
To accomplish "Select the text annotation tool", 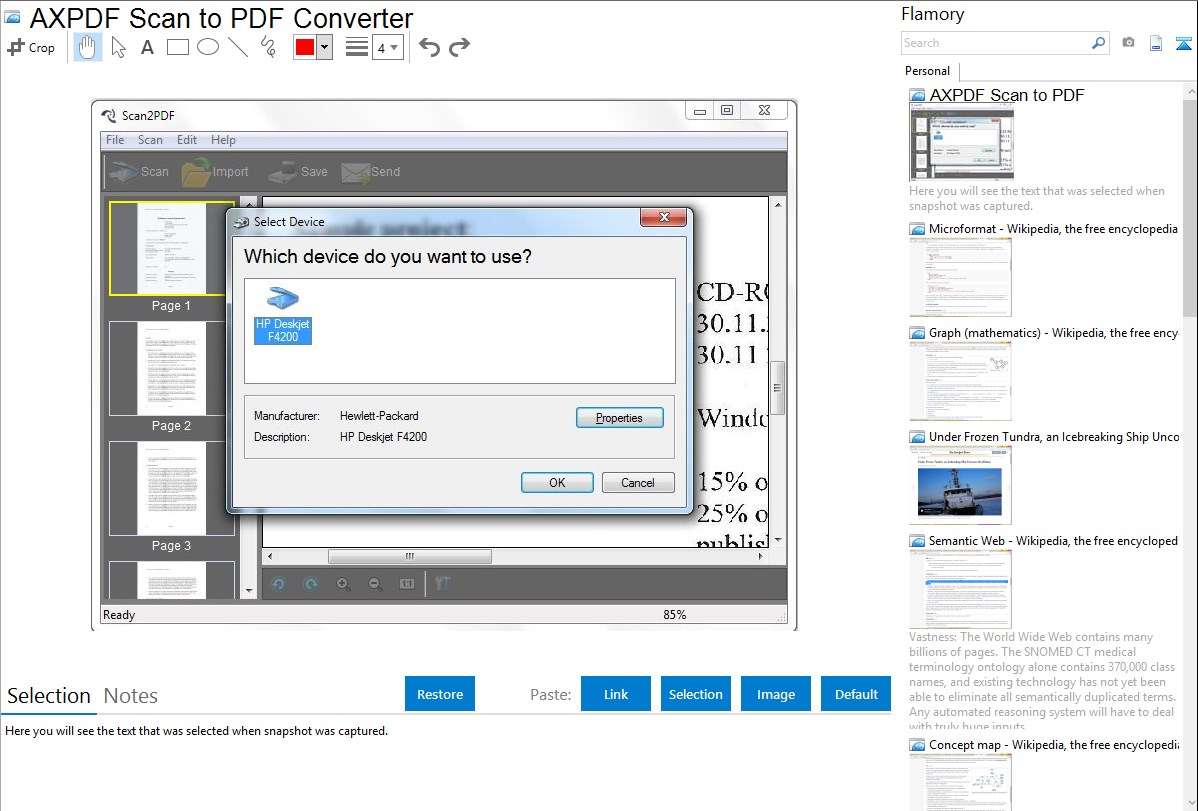I will (147, 47).
